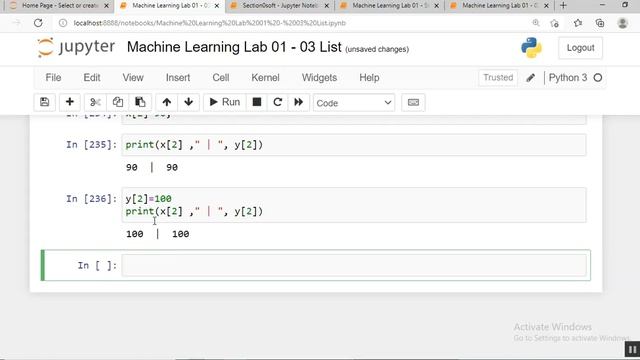Open the cell type Code dropdown
The height and width of the screenshot is (360, 640).
pos(354,103)
